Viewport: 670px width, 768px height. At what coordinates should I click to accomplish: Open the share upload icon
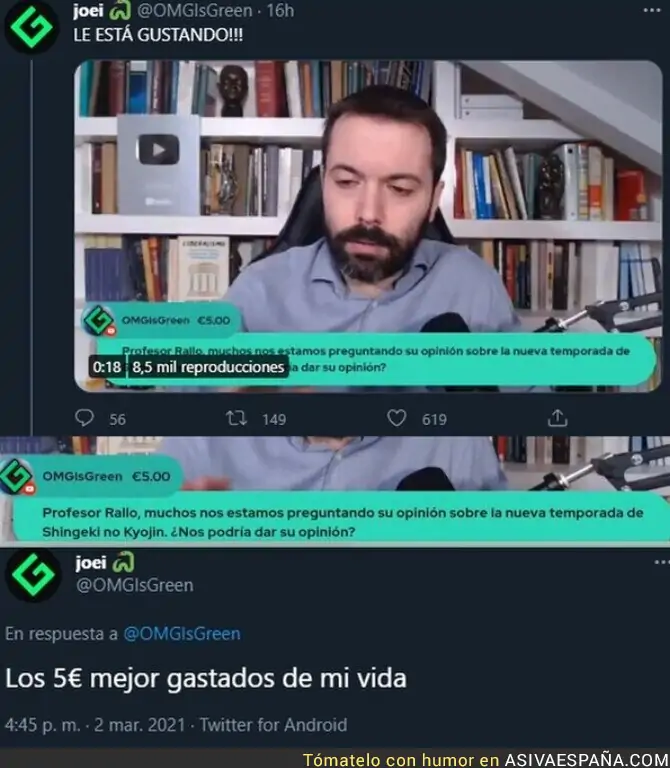coord(557,418)
